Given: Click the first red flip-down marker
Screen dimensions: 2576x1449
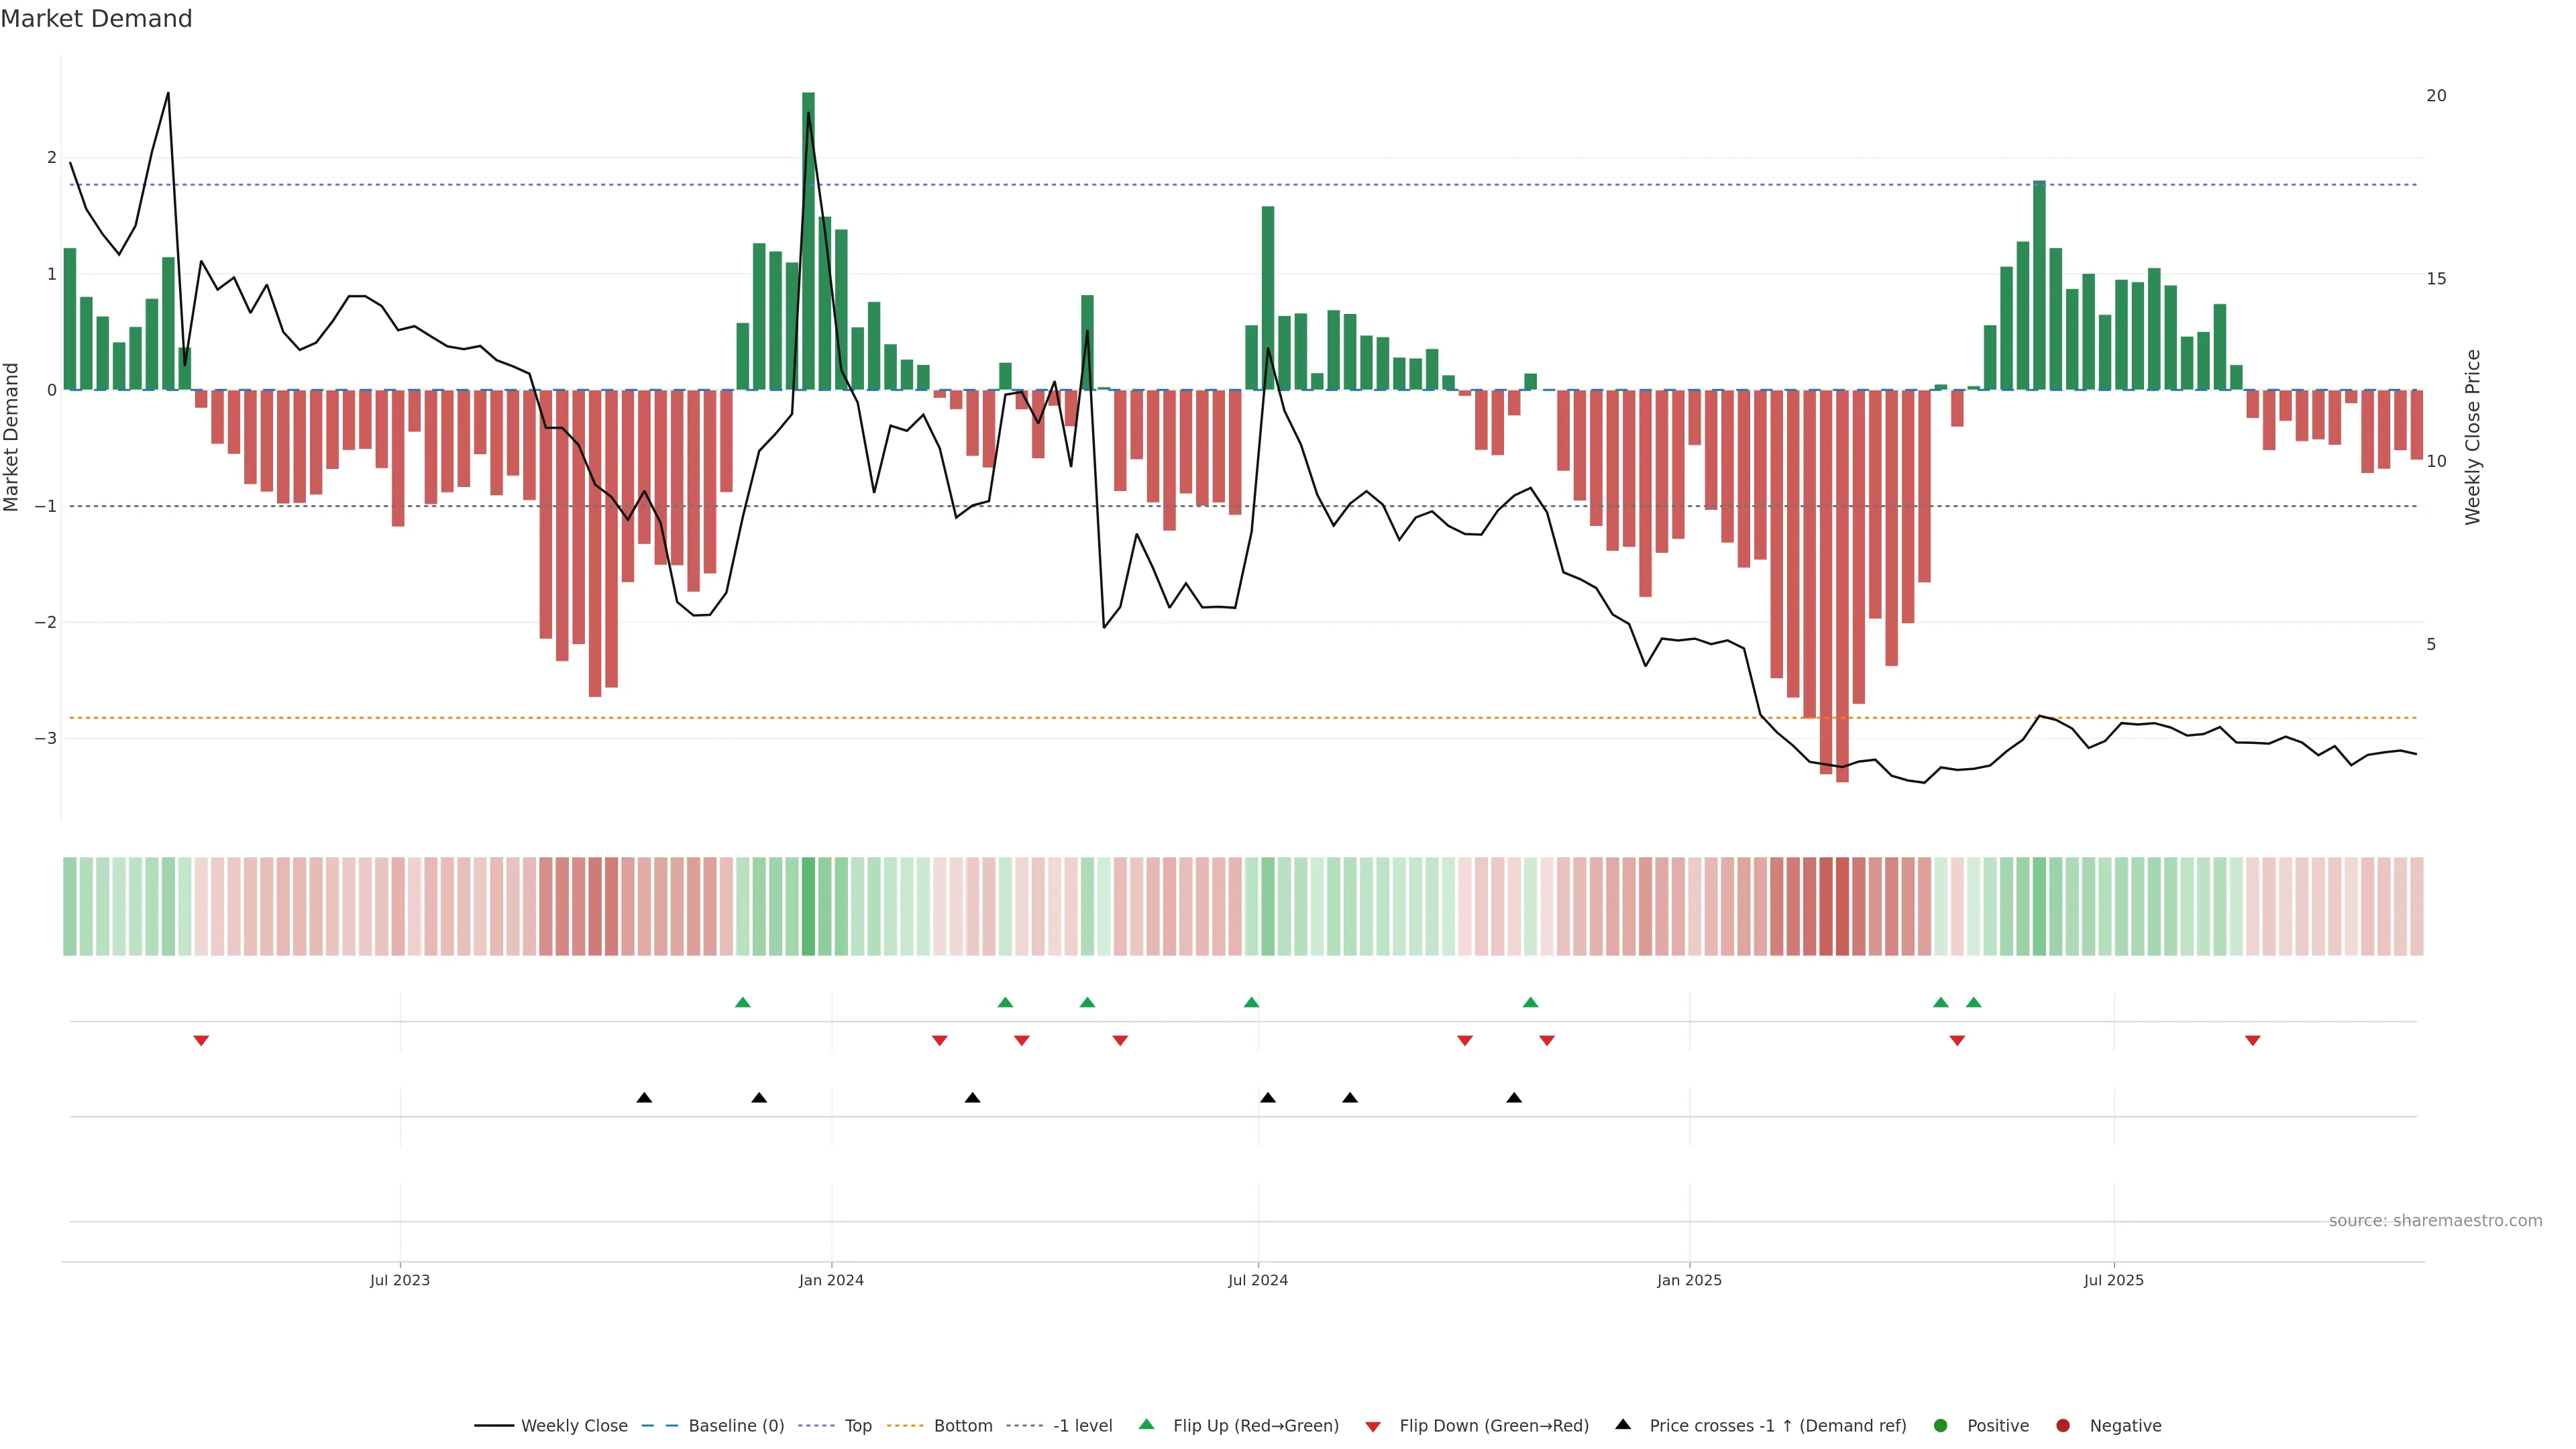Looking at the screenshot, I should 201,1041.
